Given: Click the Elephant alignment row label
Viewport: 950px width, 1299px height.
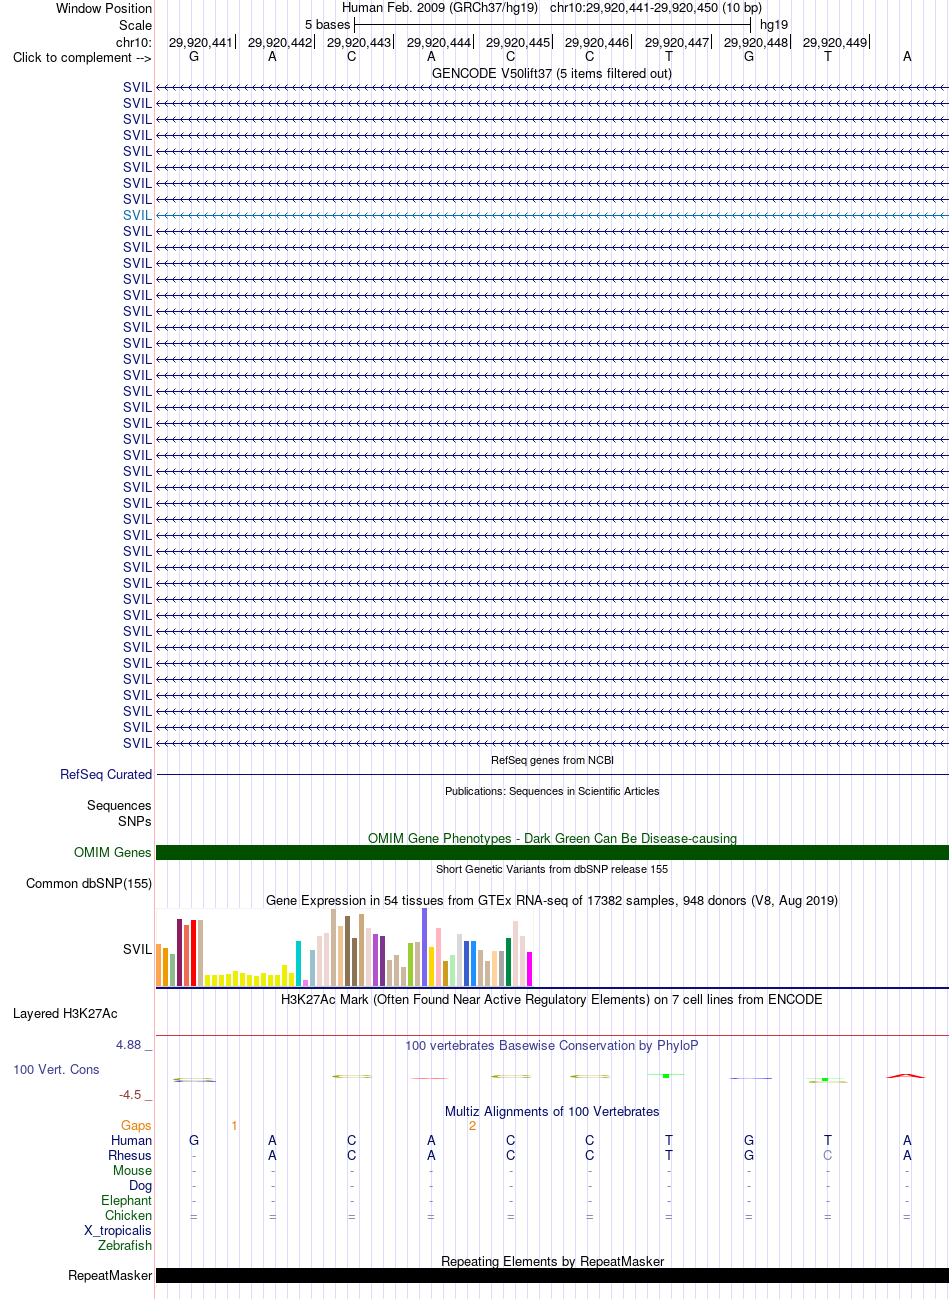Looking at the screenshot, I should (x=127, y=1200).
